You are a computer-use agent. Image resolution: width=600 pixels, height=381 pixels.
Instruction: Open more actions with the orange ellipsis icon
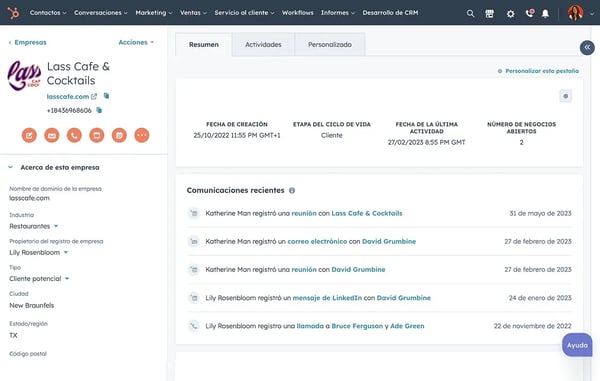click(x=142, y=135)
